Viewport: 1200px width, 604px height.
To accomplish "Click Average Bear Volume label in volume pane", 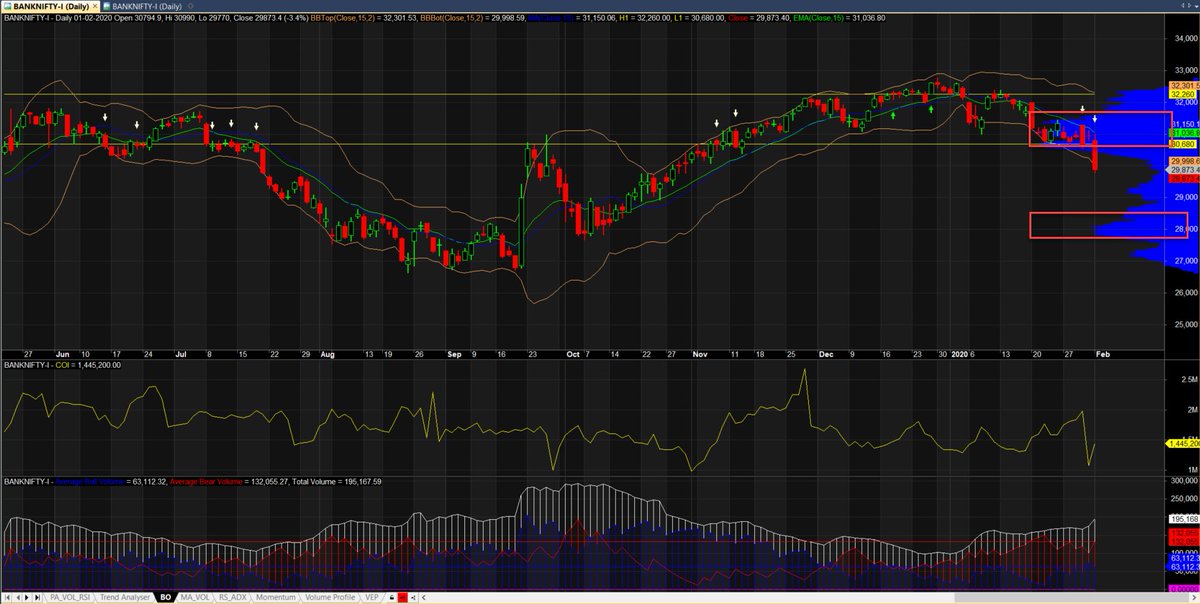I will pyautogui.click(x=205, y=482).
